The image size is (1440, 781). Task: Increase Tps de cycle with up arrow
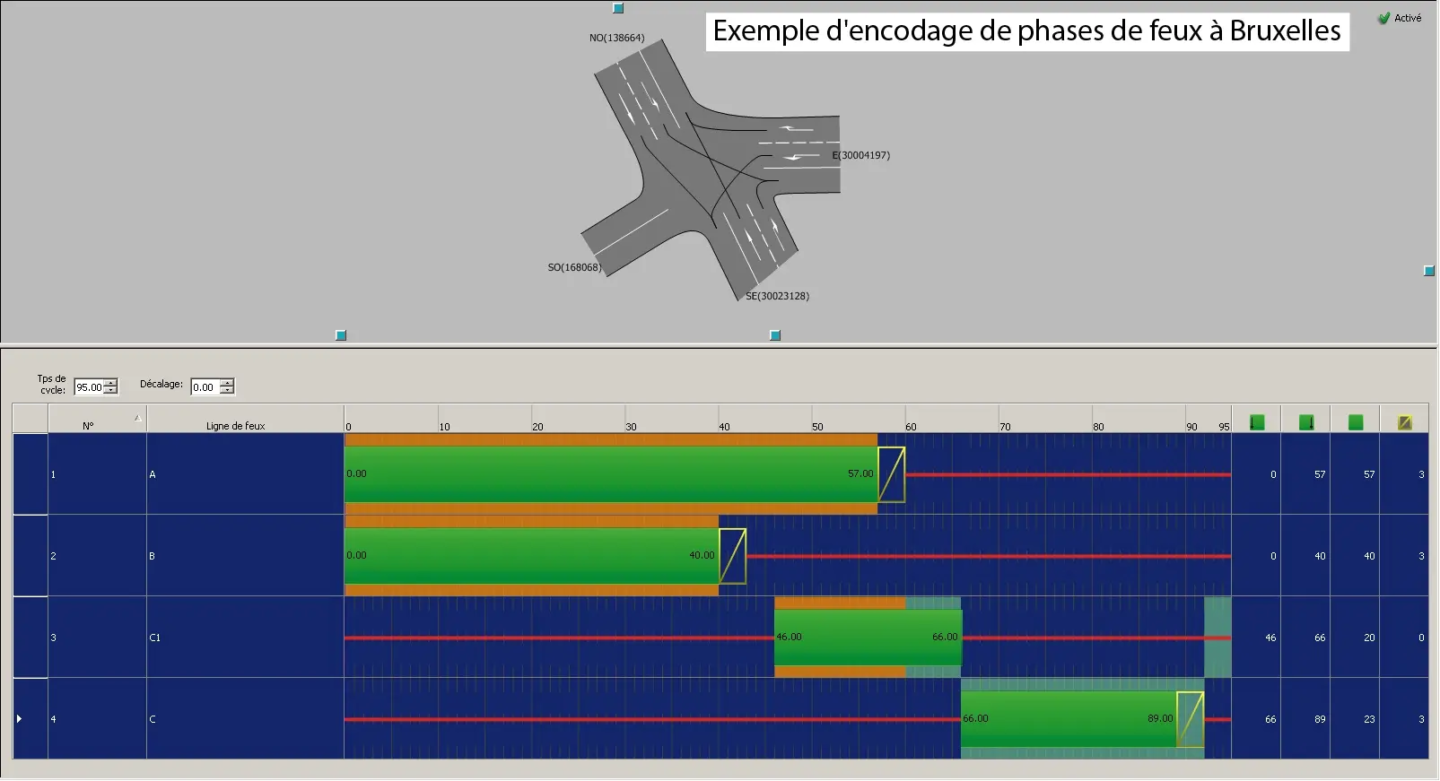click(110, 383)
